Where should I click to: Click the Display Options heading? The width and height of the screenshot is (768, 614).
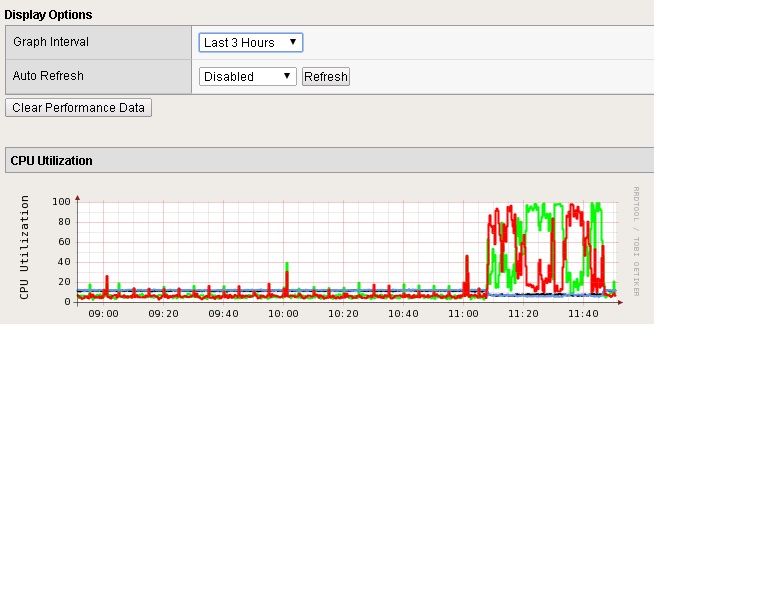tap(48, 15)
